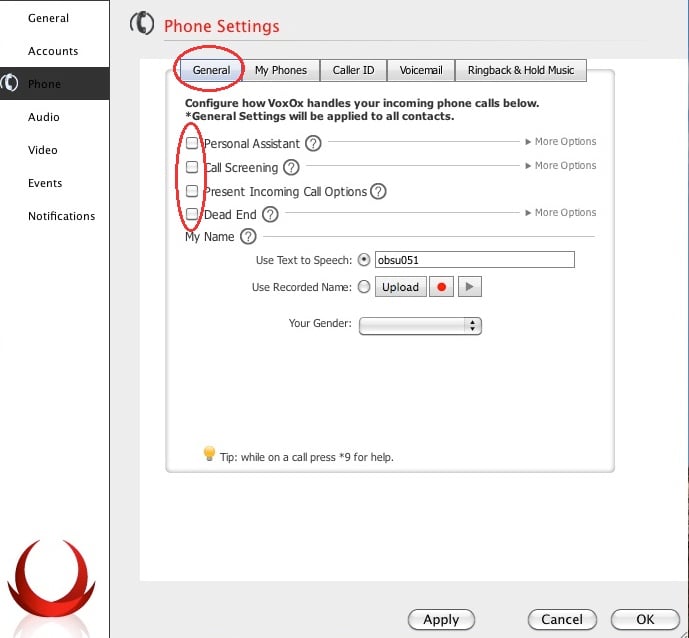The image size is (689, 638).
Task: Select Use Text to Speech radio button
Action: pyautogui.click(x=364, y=260)
